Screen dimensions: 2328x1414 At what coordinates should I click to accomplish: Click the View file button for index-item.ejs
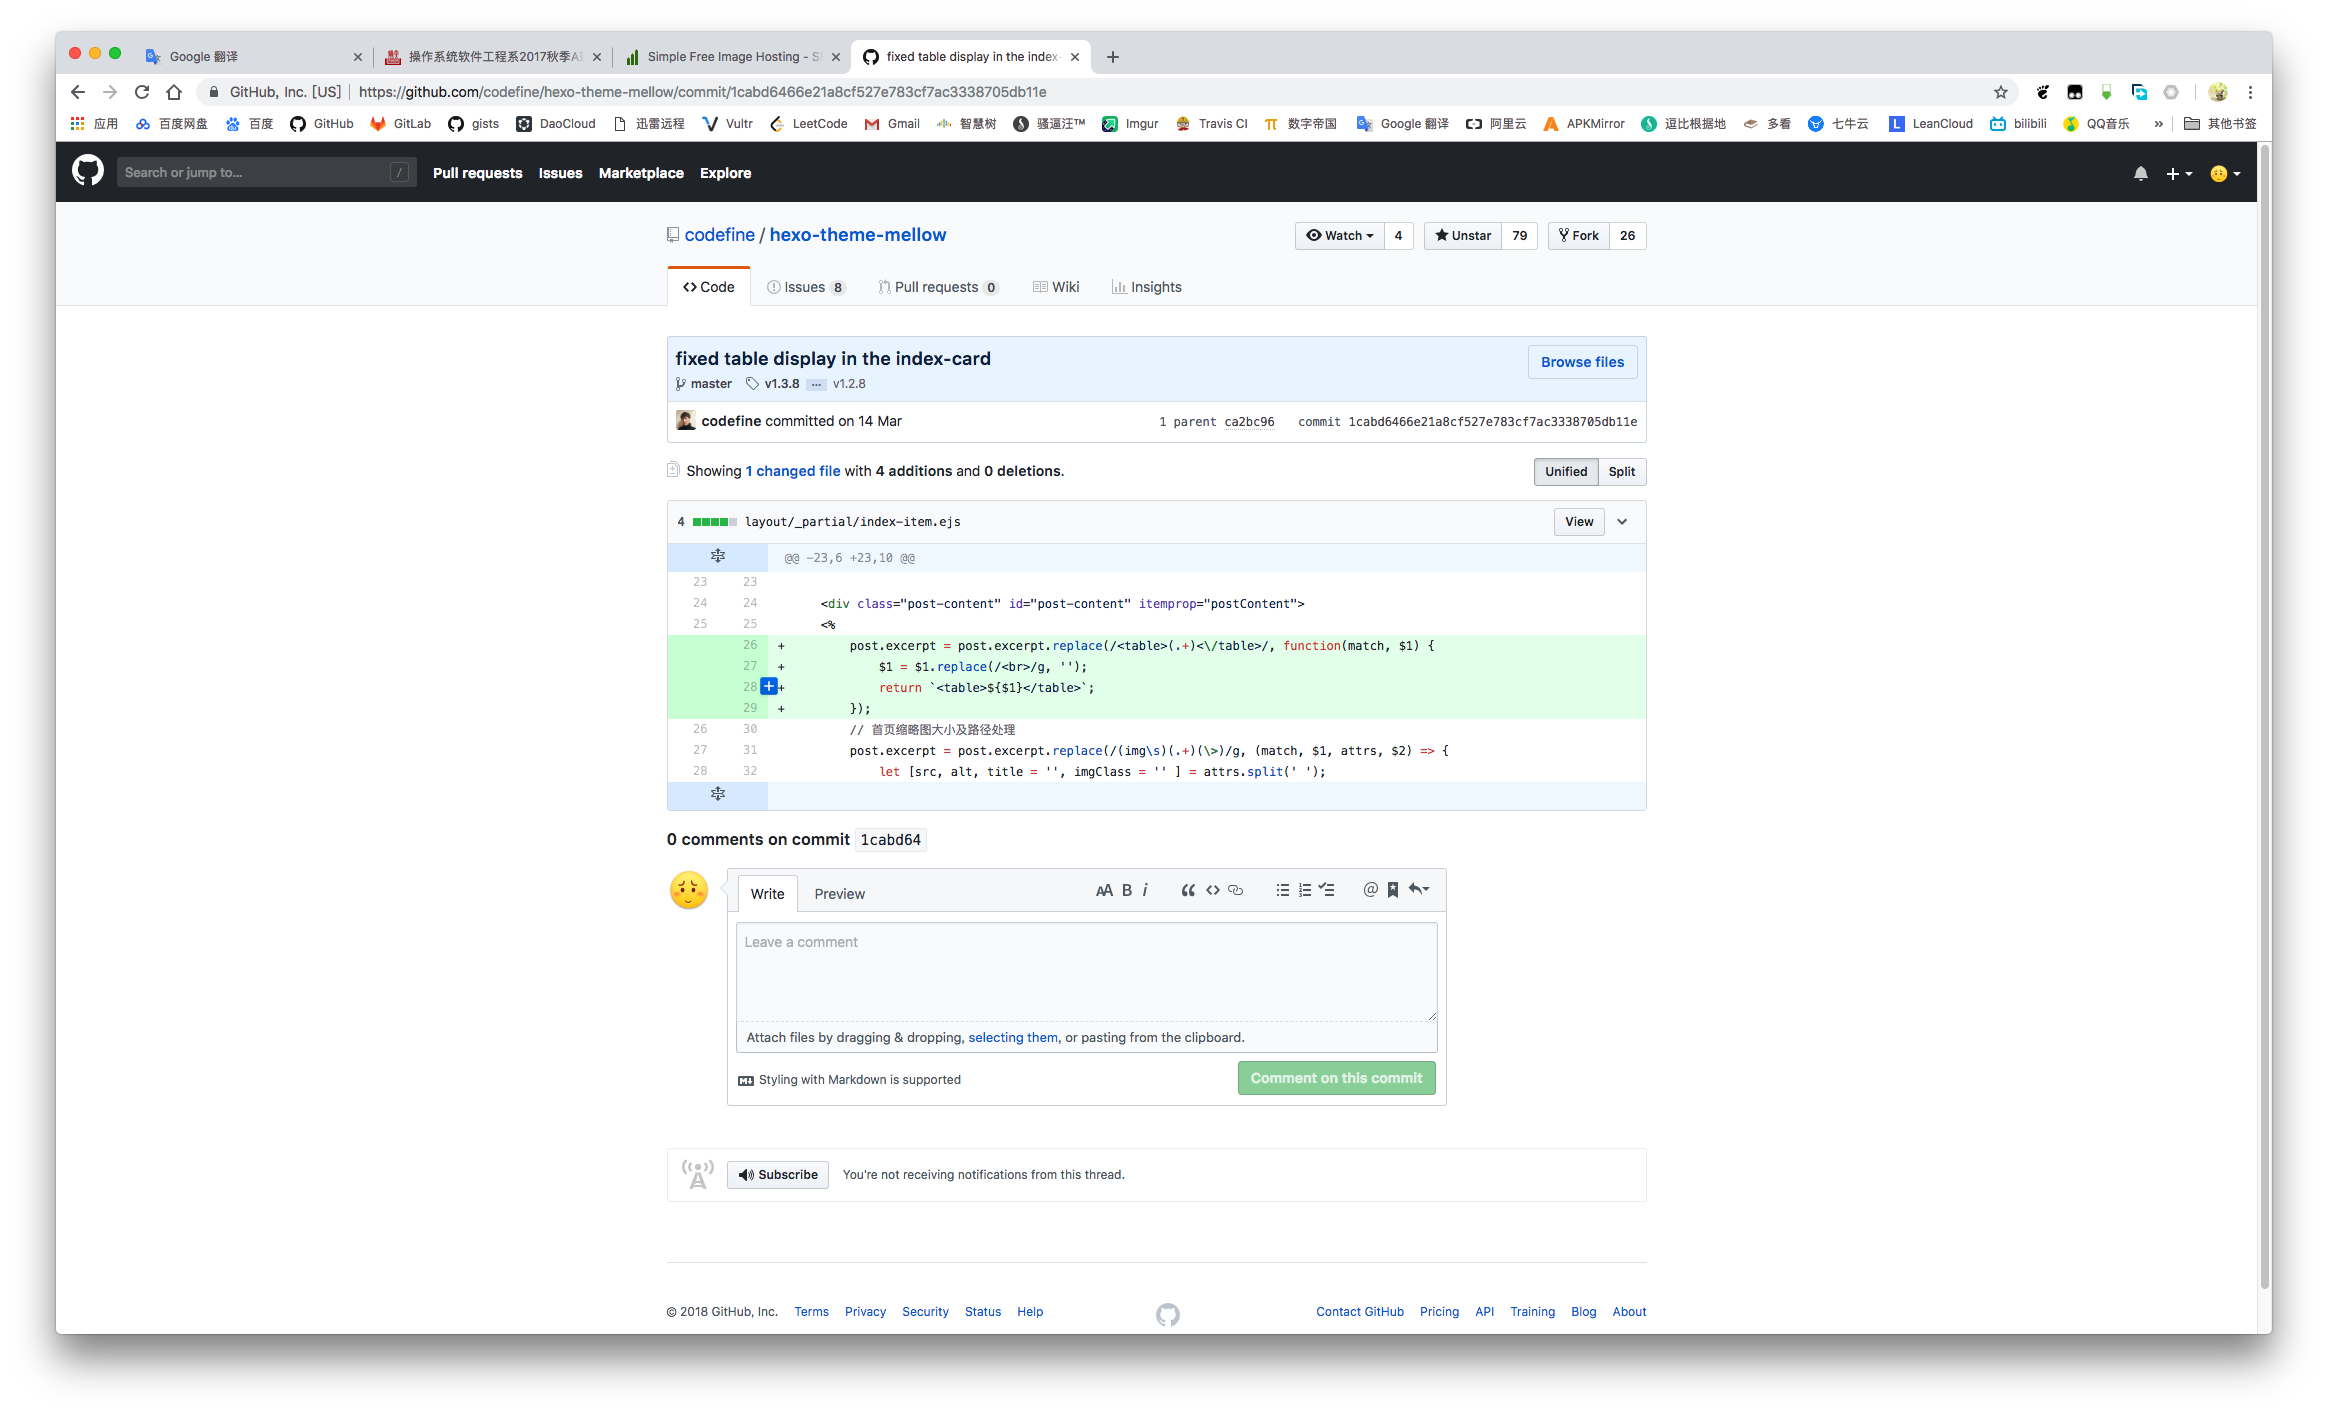coord(1578,521)
